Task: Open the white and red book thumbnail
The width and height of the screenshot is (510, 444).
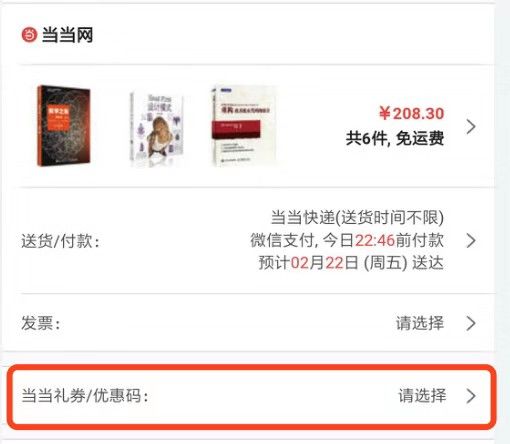Action: tap(245, 126)
